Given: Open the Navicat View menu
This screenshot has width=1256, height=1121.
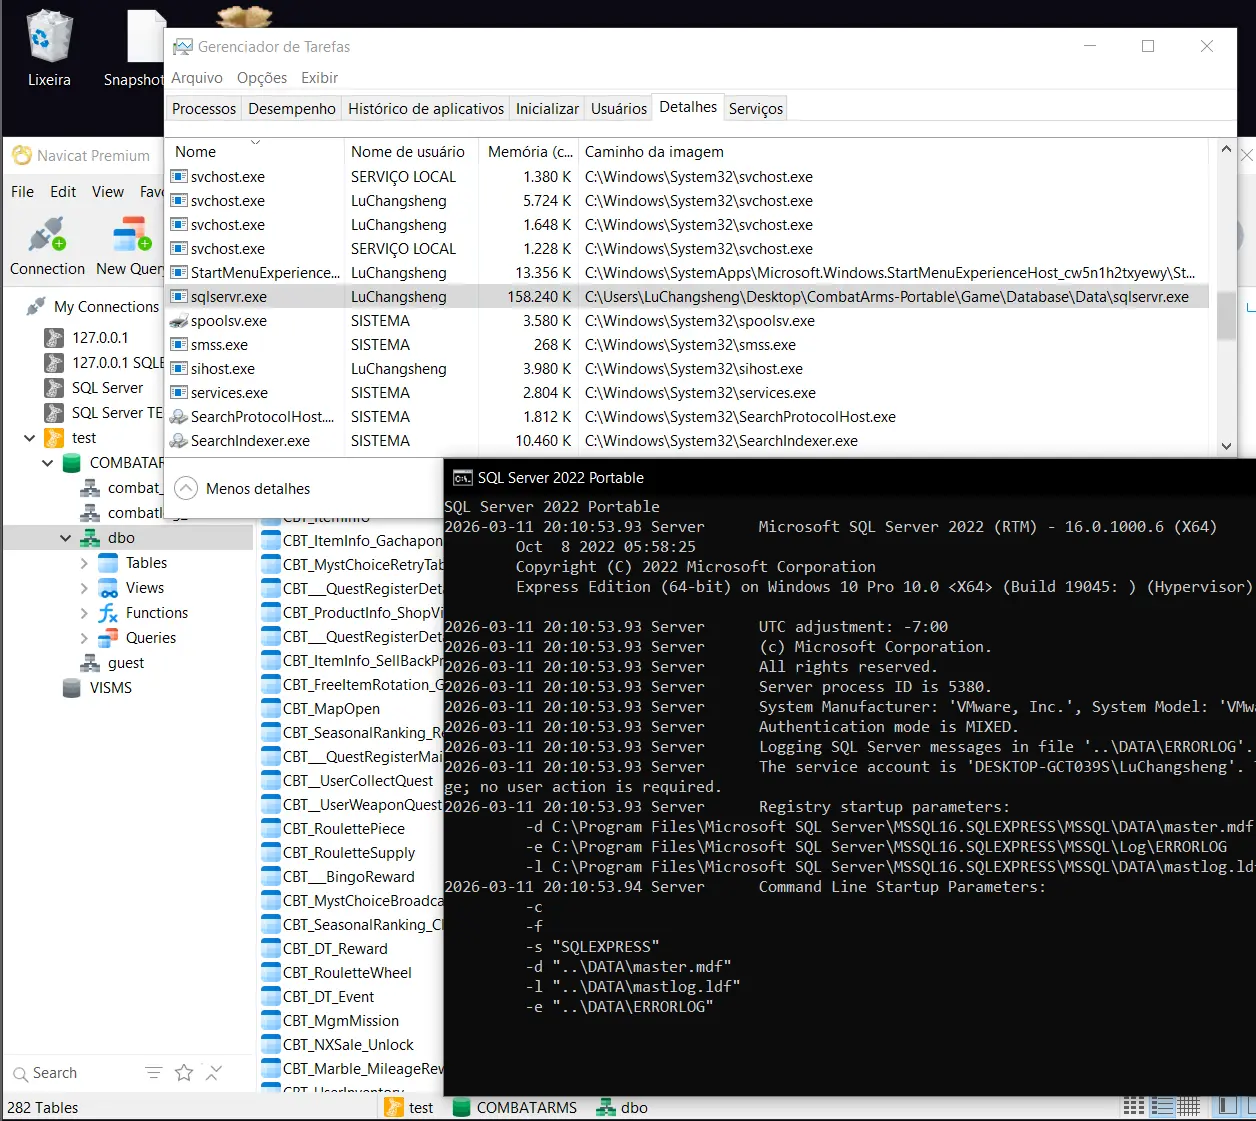Looking at the screenshot, I should (x=108, y=192).
